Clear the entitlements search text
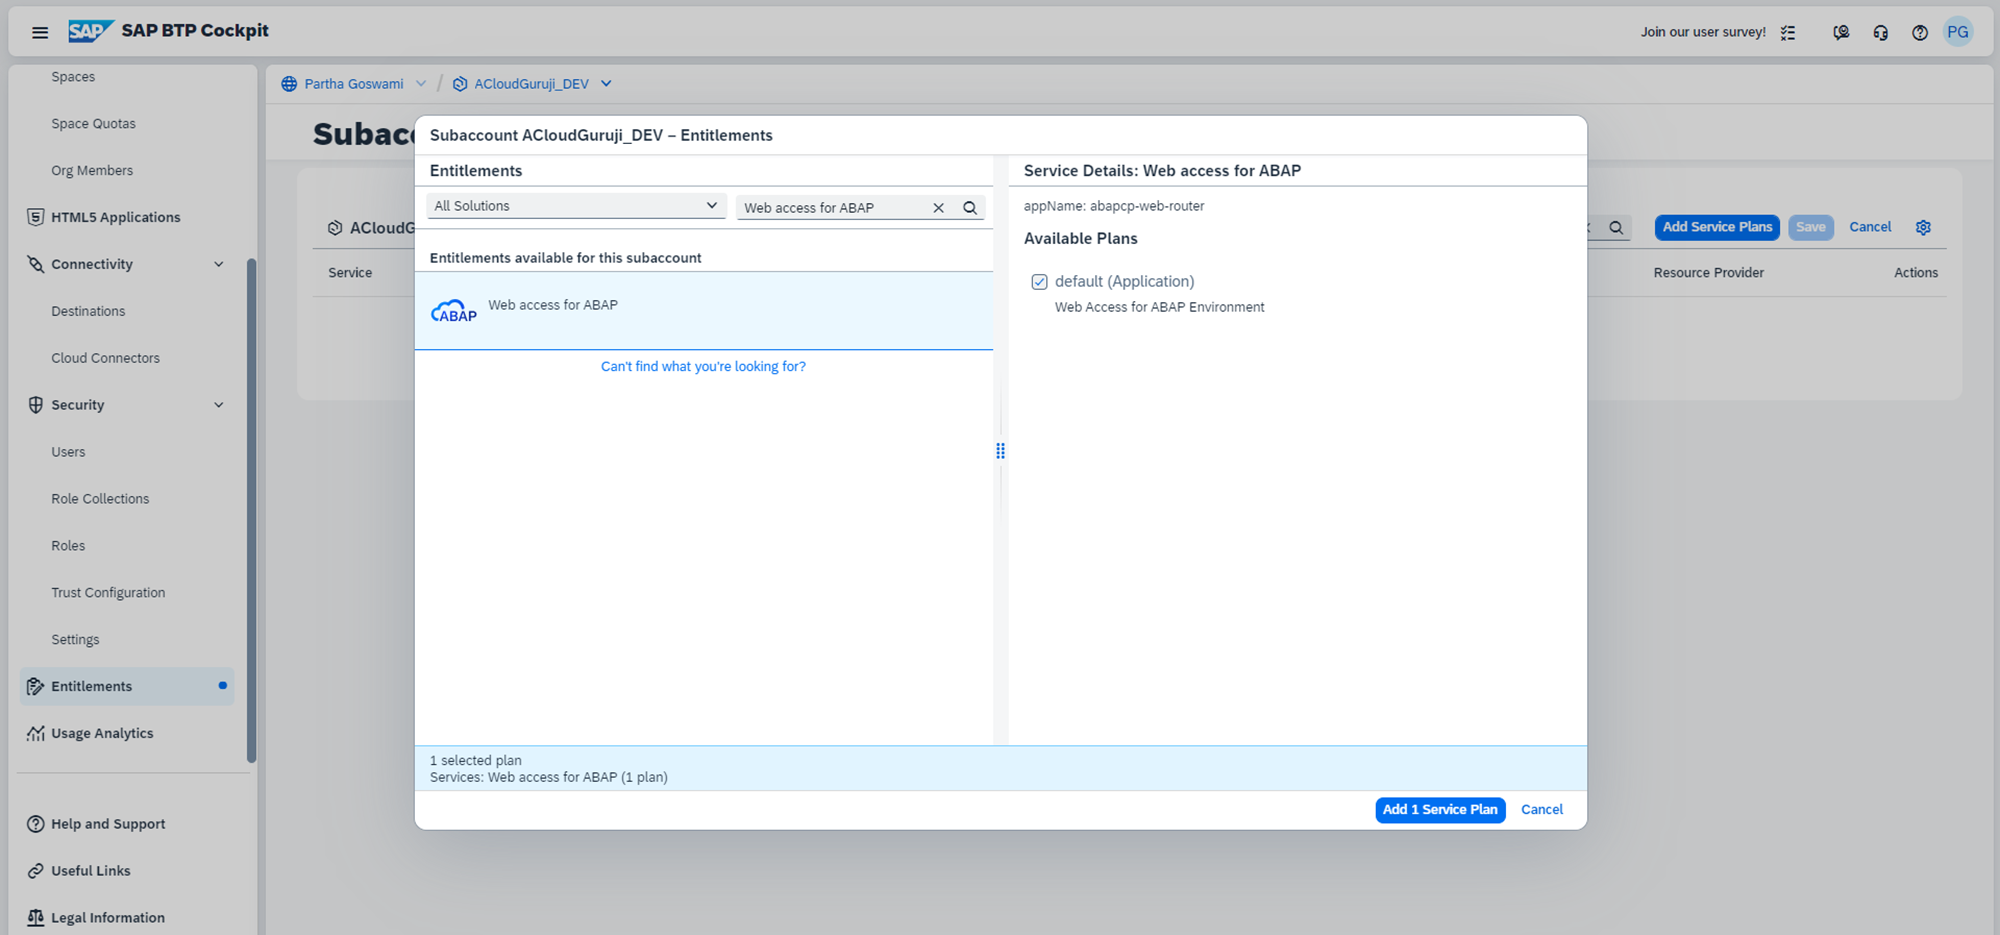Viewport: 2000px width, 935px height. point(938,208)
